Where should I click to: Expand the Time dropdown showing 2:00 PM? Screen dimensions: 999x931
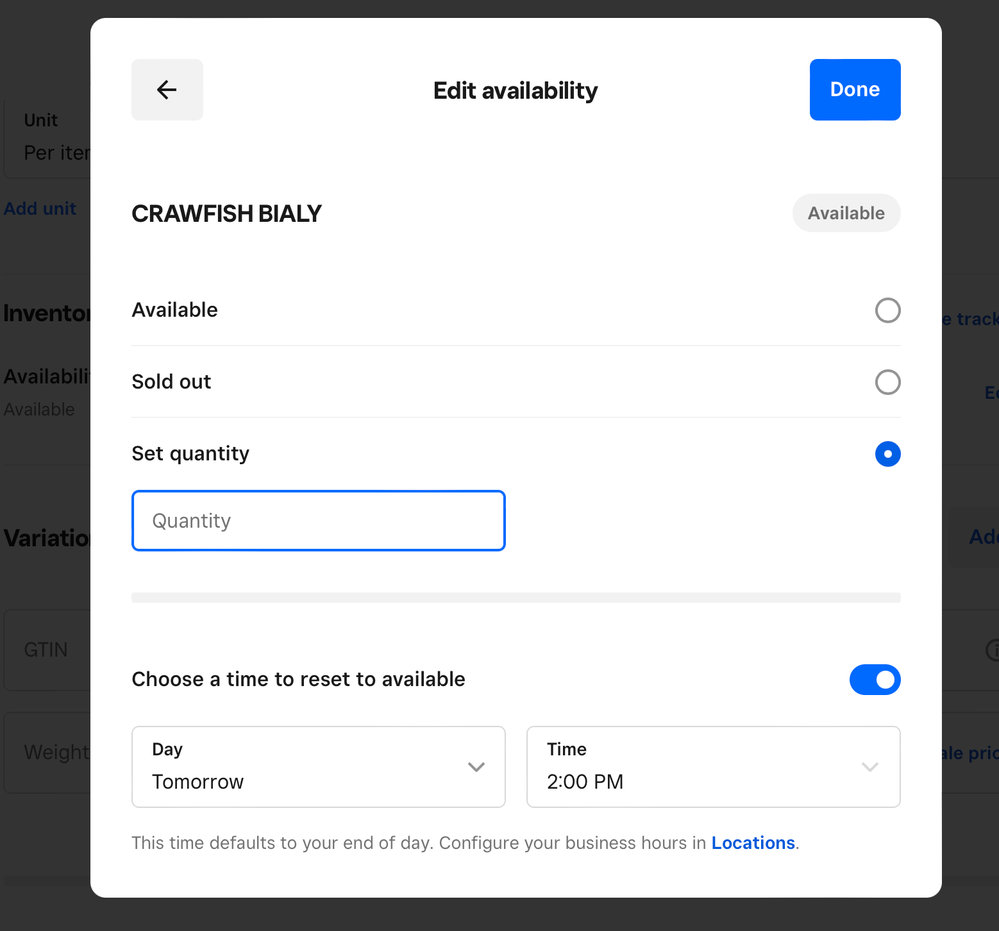[x=713, y=767]
